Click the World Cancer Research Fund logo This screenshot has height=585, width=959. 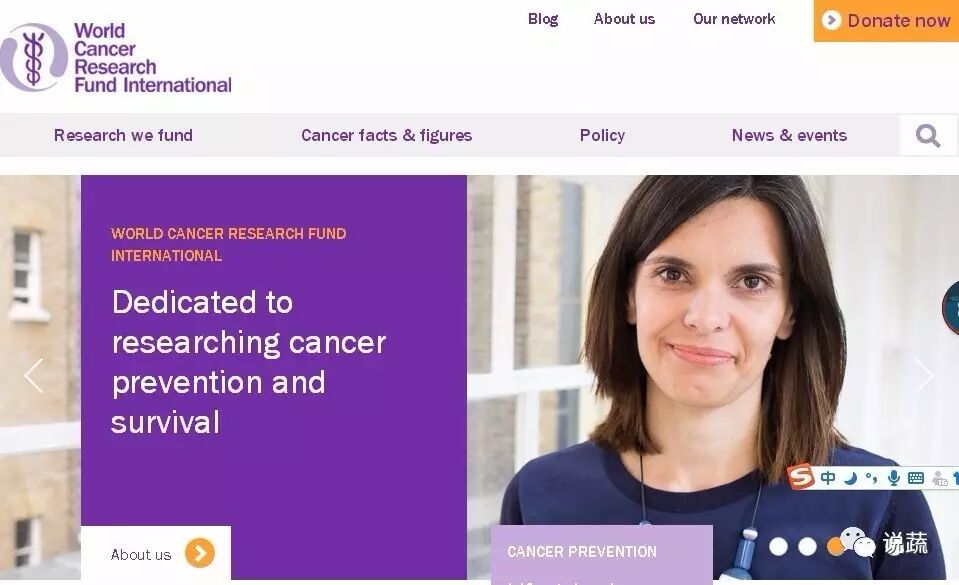(x=116, y=58)
